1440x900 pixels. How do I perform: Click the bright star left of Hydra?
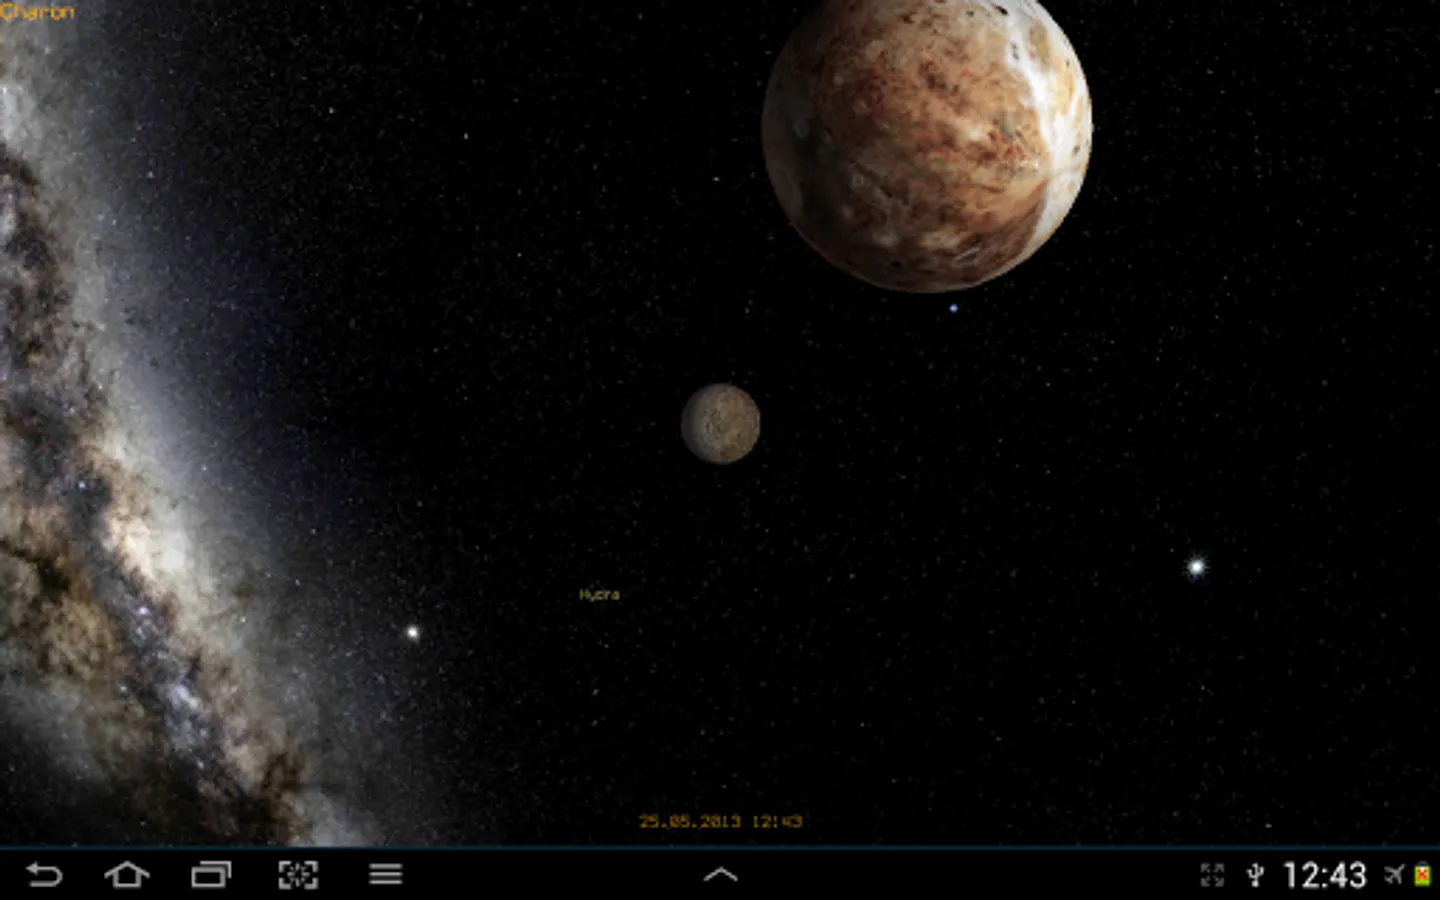(x=412, y=632)
